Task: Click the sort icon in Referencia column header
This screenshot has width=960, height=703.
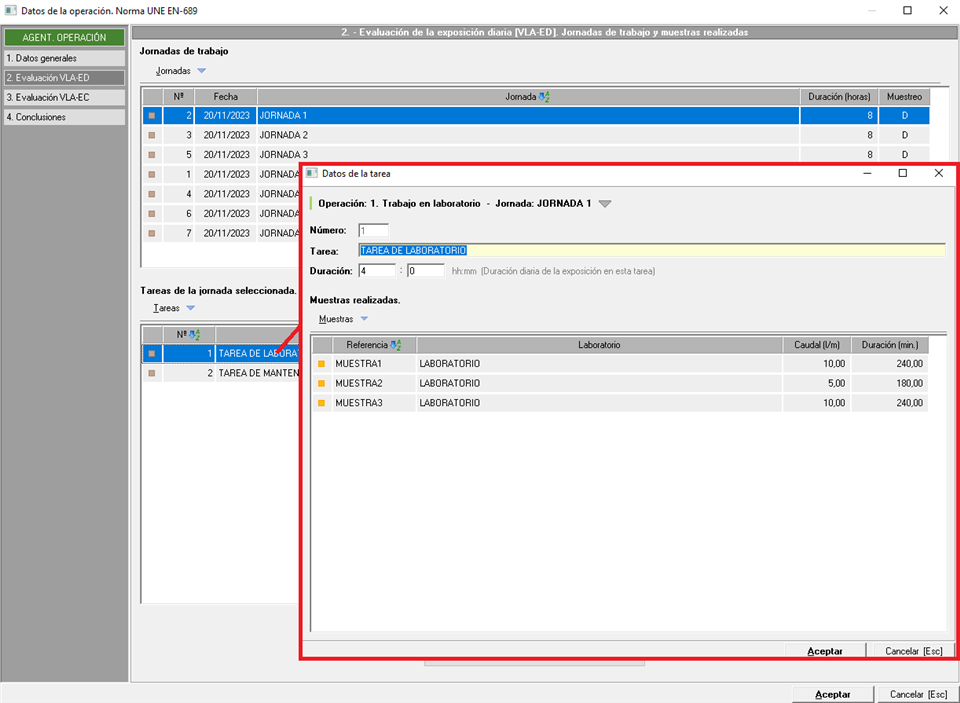Action: click(x=396, y=345)
